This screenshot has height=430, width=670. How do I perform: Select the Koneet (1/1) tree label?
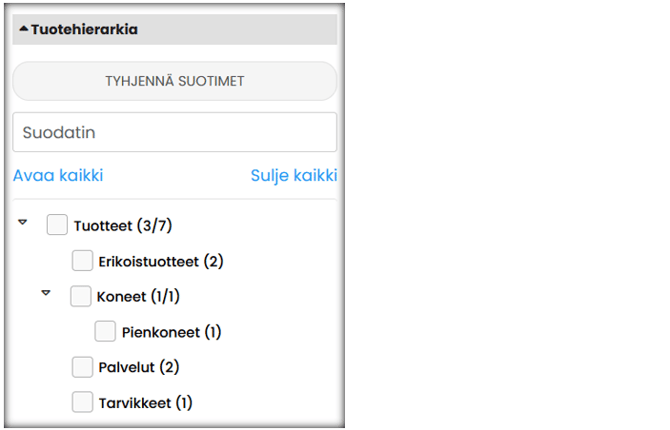click(x=138, y=296)
